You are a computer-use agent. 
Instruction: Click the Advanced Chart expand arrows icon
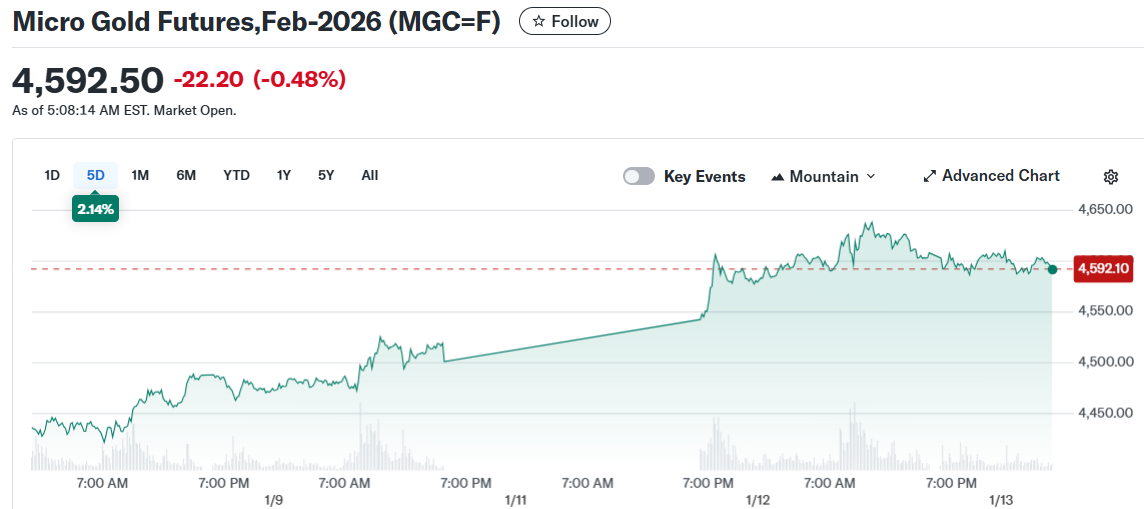pyautogui.click(x=930, y=176)
